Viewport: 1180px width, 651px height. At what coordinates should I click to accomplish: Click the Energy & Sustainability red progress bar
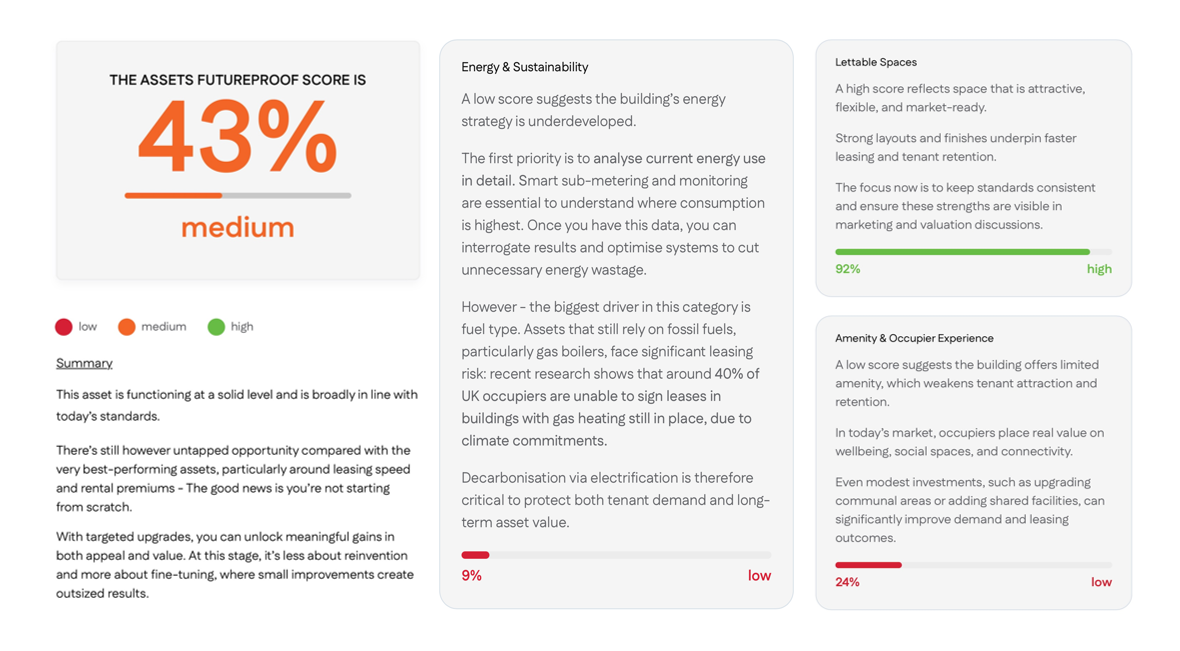(x=616, y=555)
